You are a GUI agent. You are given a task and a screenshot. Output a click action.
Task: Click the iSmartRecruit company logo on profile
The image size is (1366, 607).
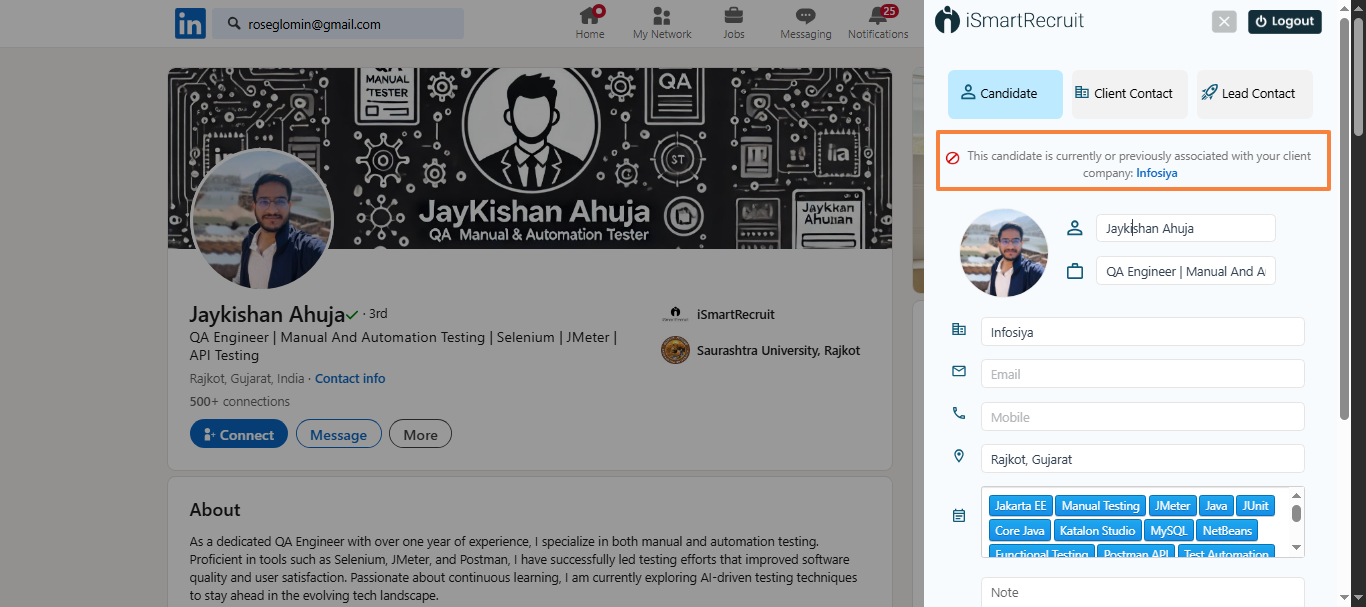[x=675, y=314]
